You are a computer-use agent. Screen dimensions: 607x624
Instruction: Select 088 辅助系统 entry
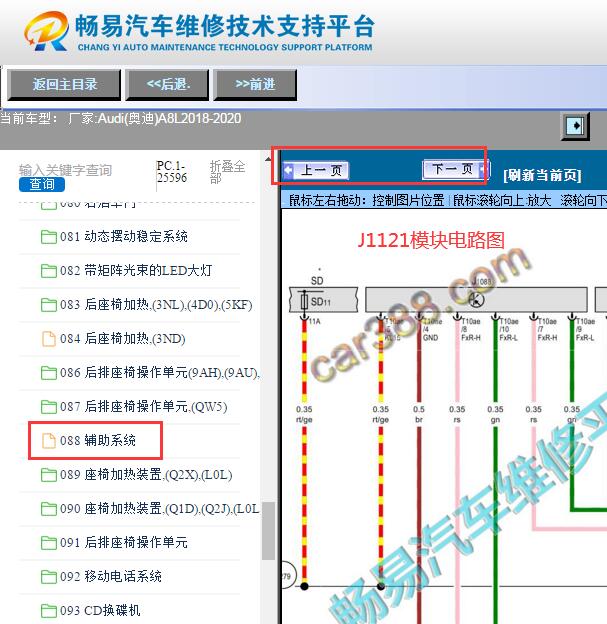tap(98, 441)
